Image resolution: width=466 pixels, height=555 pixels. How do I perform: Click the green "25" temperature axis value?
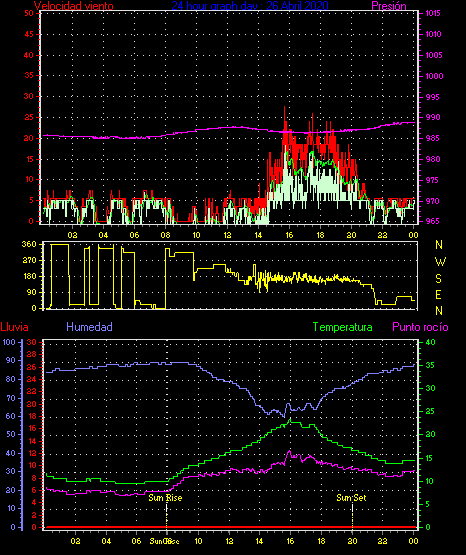click(430, 411)
